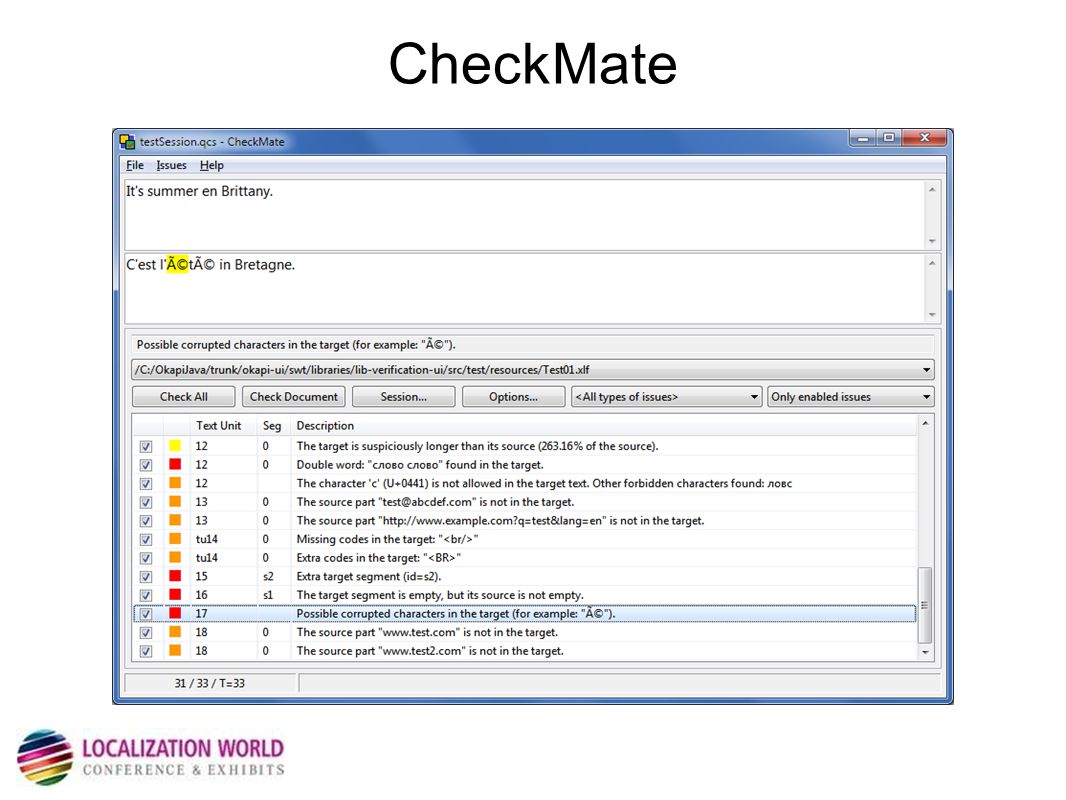Expand the Only enabled issues dropdown
The height and width of the screenshot is (800, 1066).
pos(850,396)
